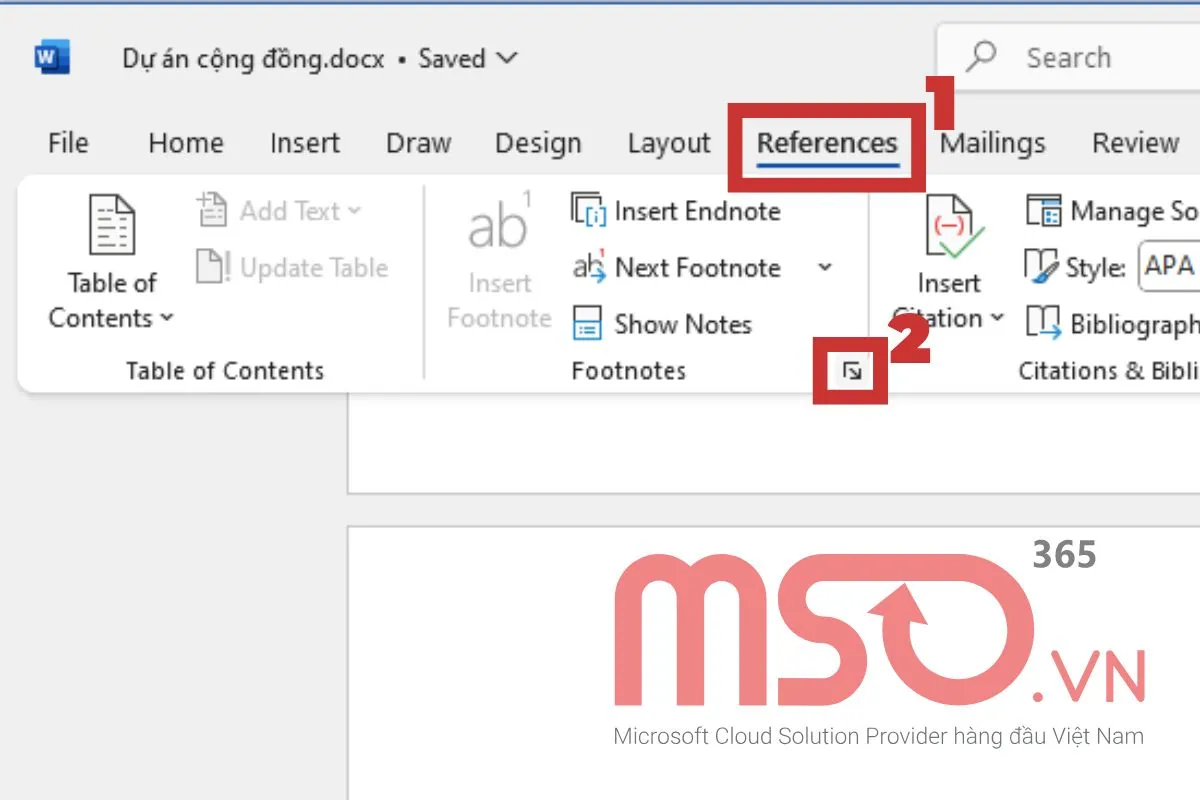Viewport: 1200px width, 800px height.
Task: Open the File menu
Action: click(68, 144)
